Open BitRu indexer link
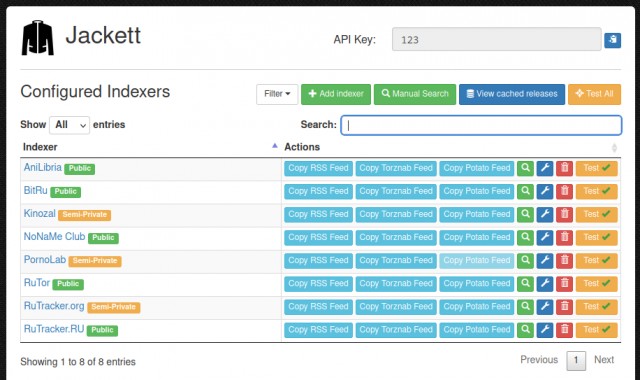 point(36,191)
